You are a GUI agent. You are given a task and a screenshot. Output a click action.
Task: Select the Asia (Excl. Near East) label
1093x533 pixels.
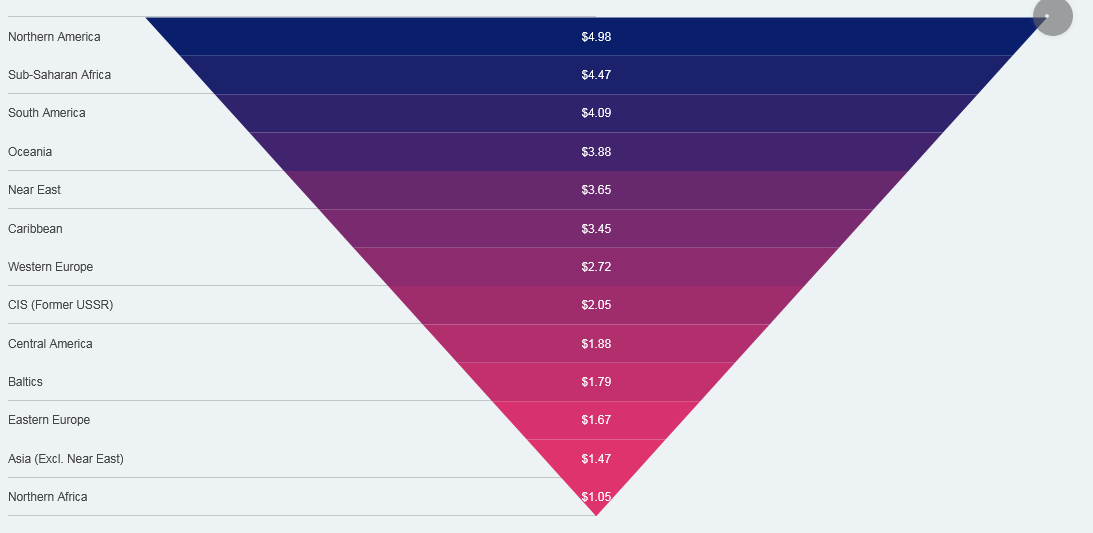[66, 459]
